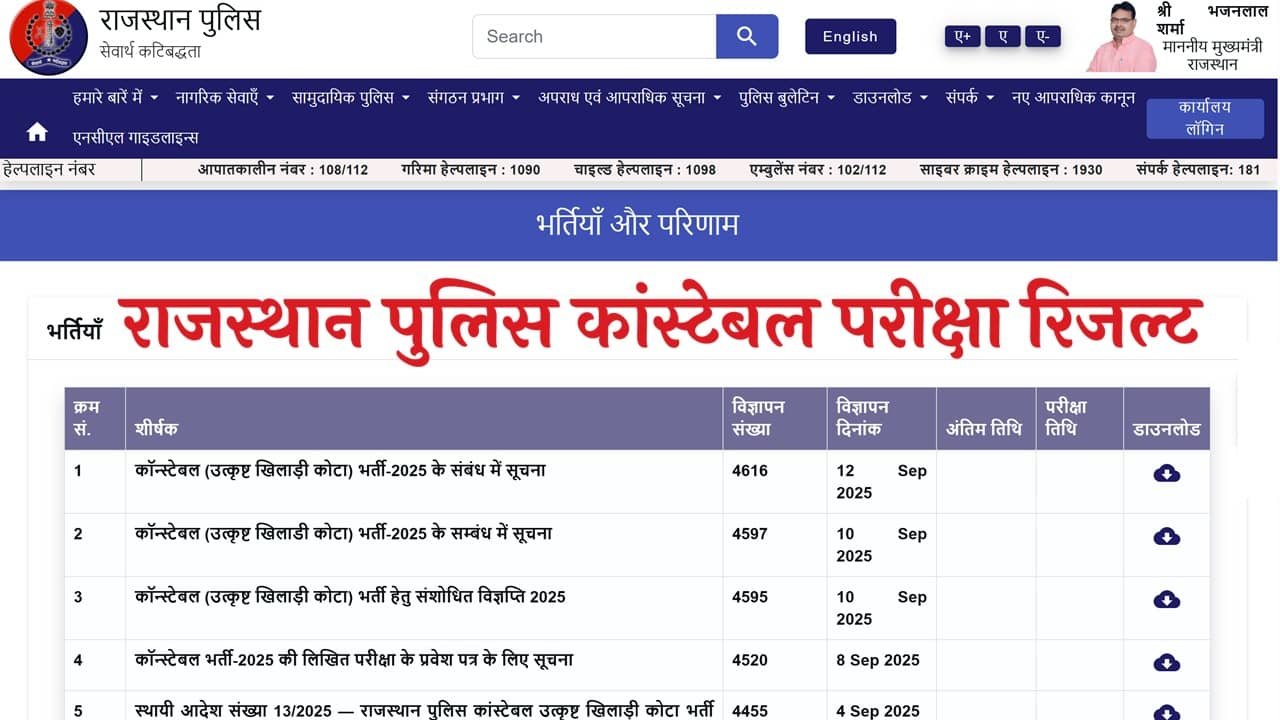Open नए आपराधिक कानून menu item
The image size is (1280, 720).
pos(1072,97)
